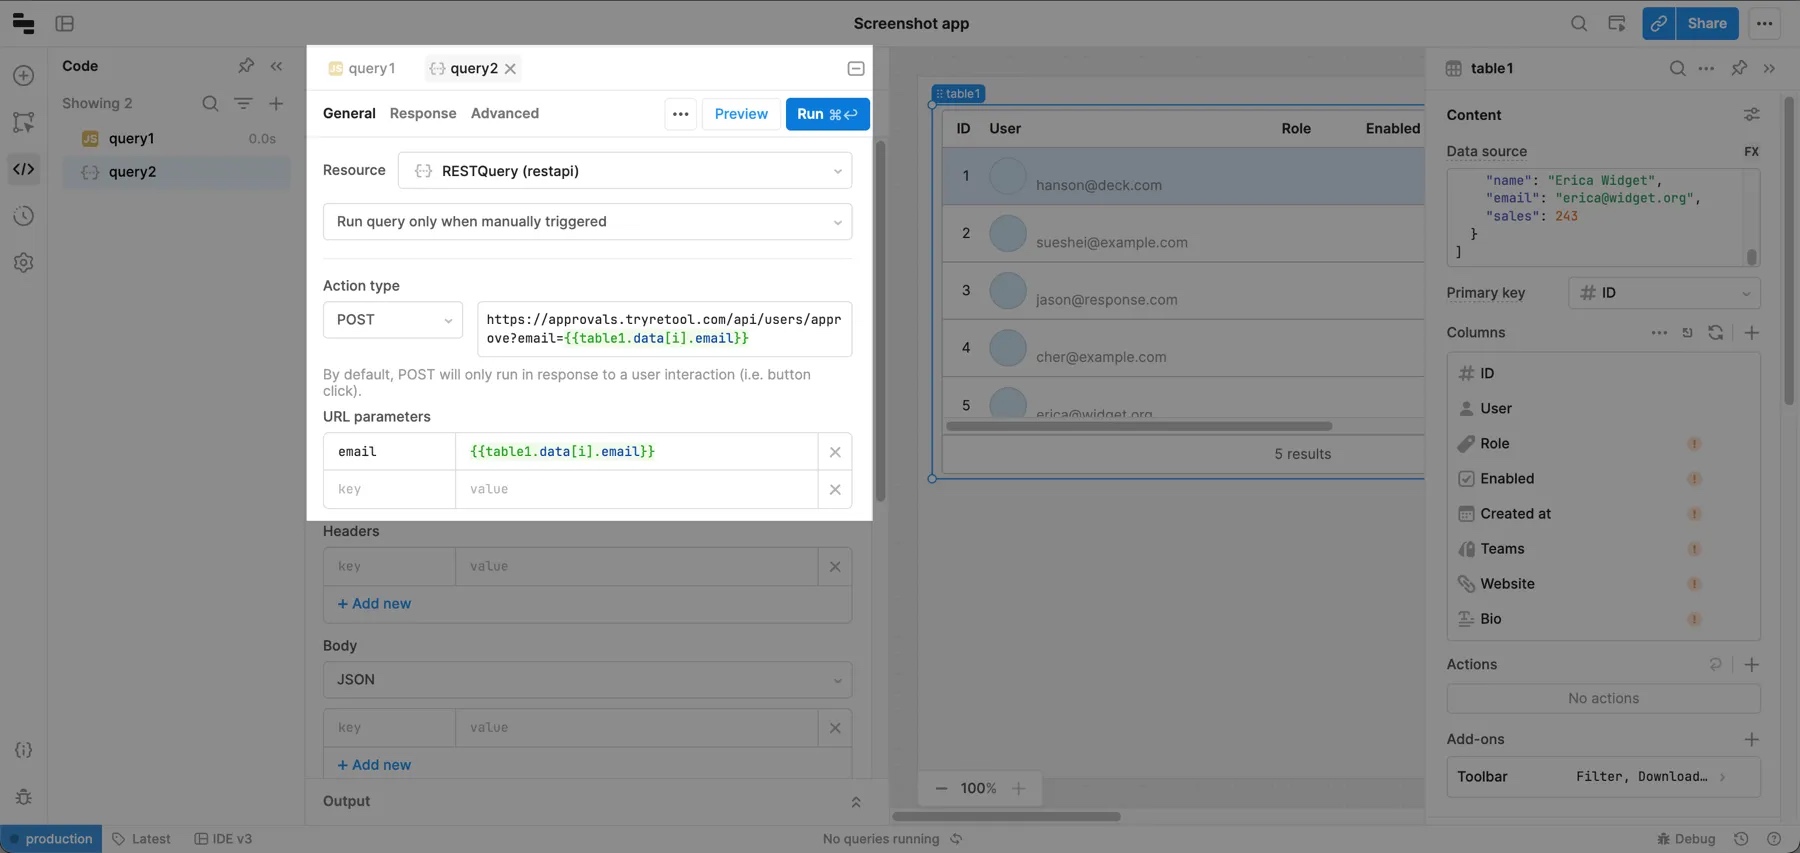Viewport: 1800px width, 853px height.
Task: Switch to the Response tab
Action: pyautogui.click(x=423, y=114)
